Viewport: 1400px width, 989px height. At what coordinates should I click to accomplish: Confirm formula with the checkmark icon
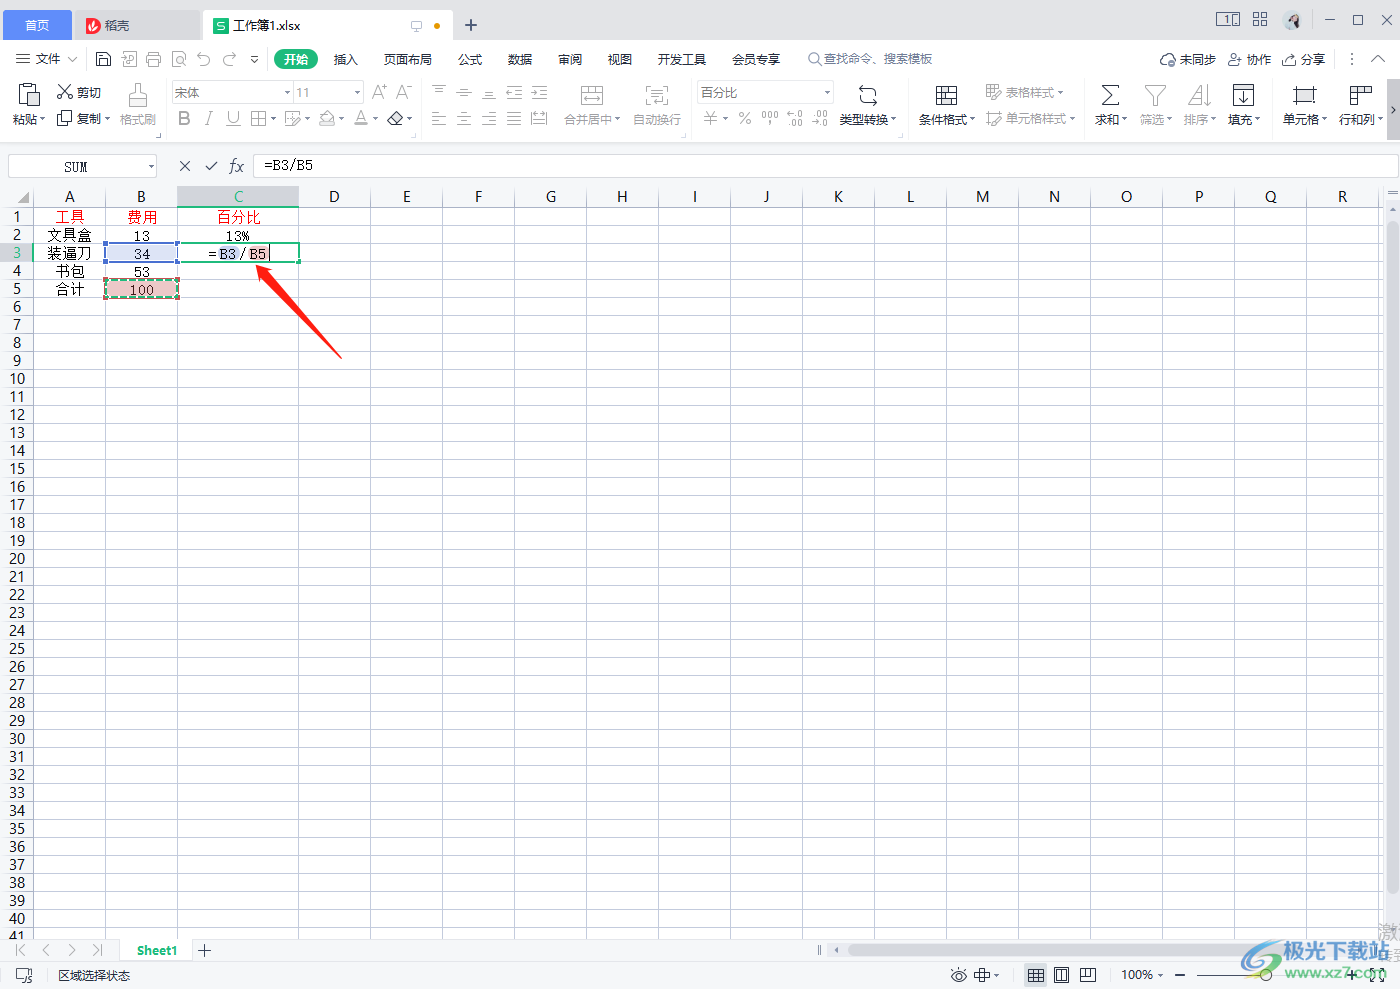point(211,166)
